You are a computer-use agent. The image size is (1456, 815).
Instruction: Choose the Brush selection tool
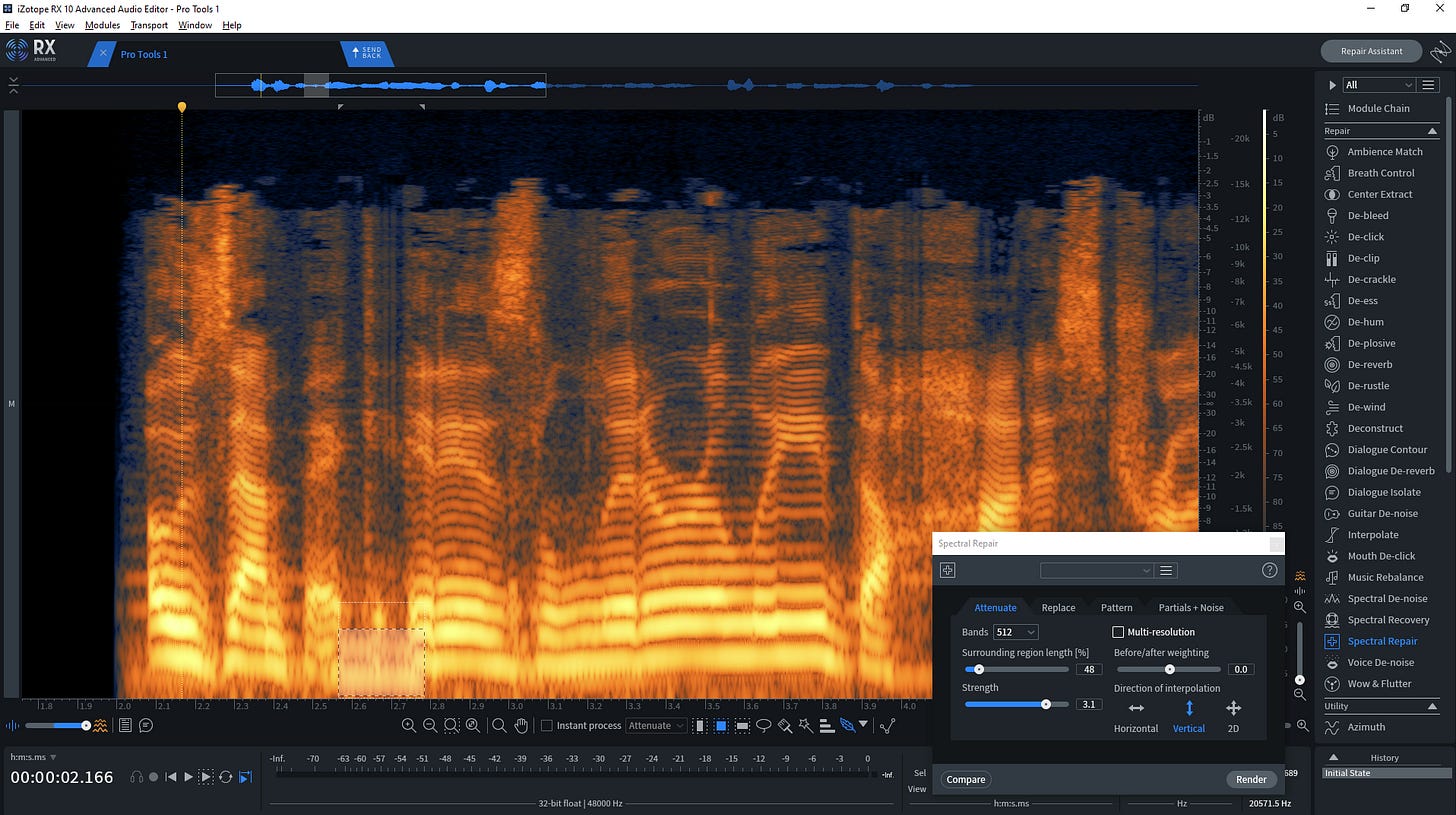(x=785, y=725)
